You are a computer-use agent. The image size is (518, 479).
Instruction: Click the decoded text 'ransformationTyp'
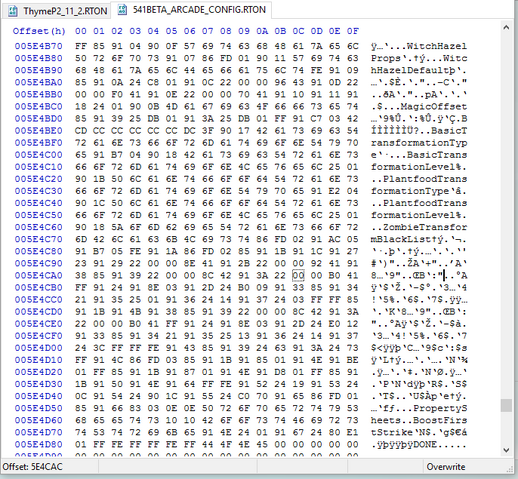[419, 143]
